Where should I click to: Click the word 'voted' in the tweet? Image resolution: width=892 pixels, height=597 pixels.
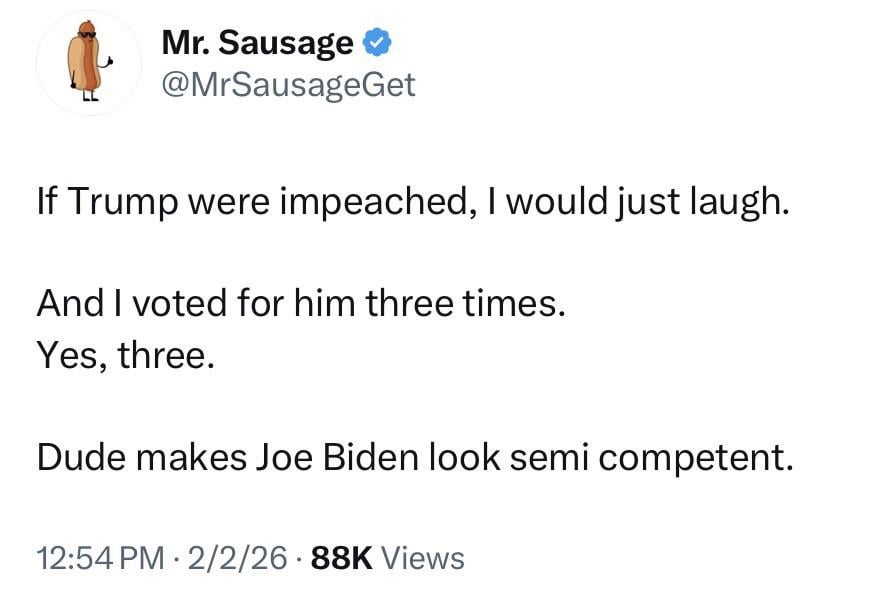tap(175, 304)
